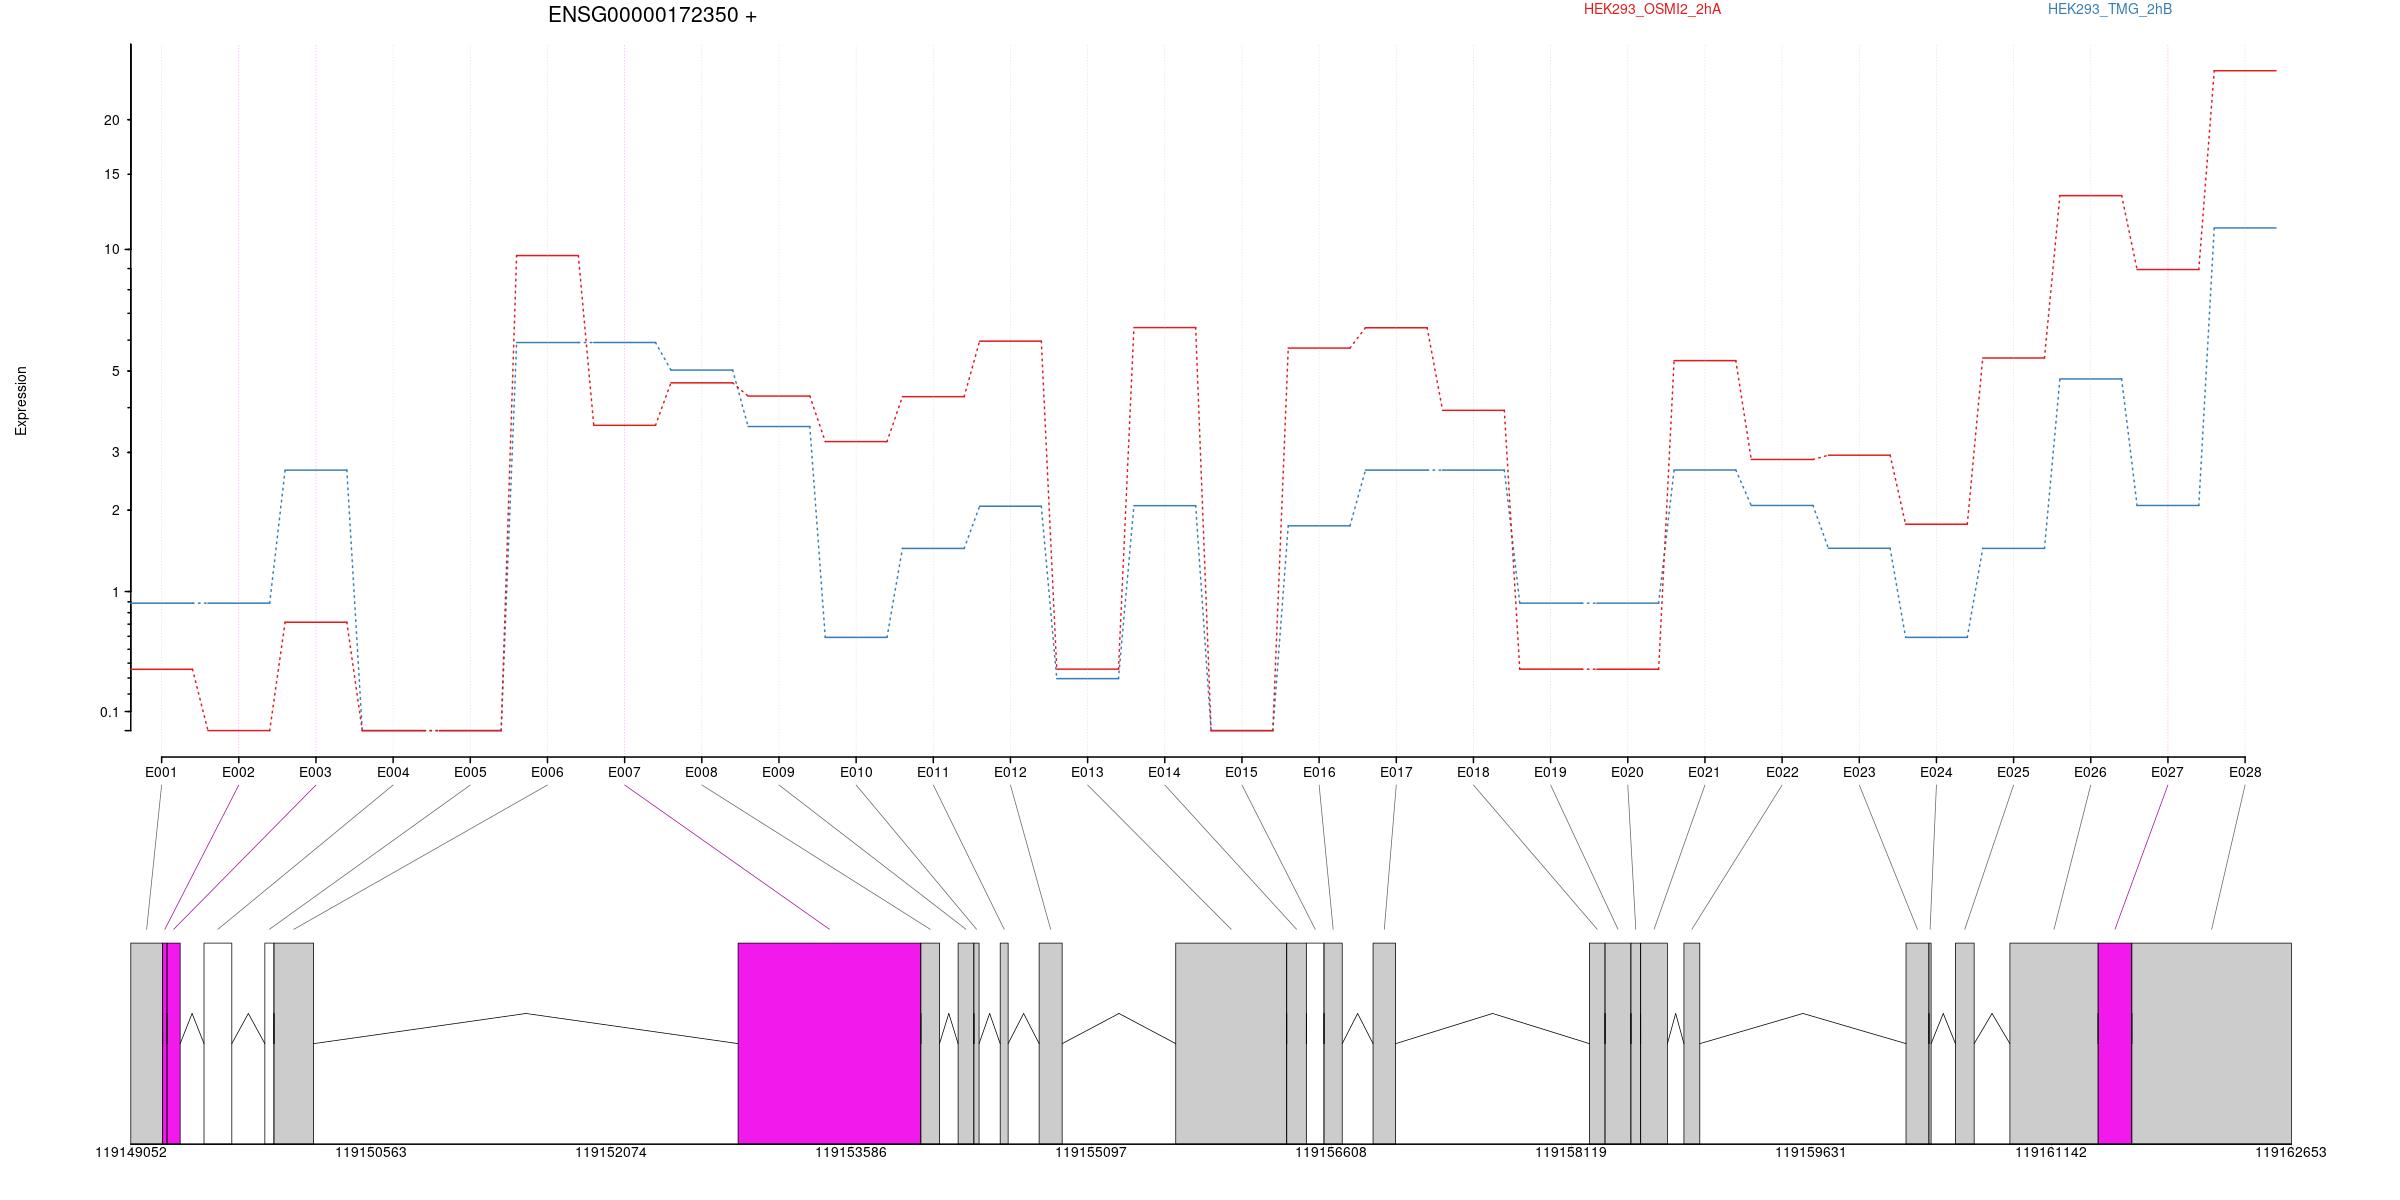The image size is (2400, 1200).
Task: Click the E011 exon label
Action: pyautogui.click(x=933, y=772)
